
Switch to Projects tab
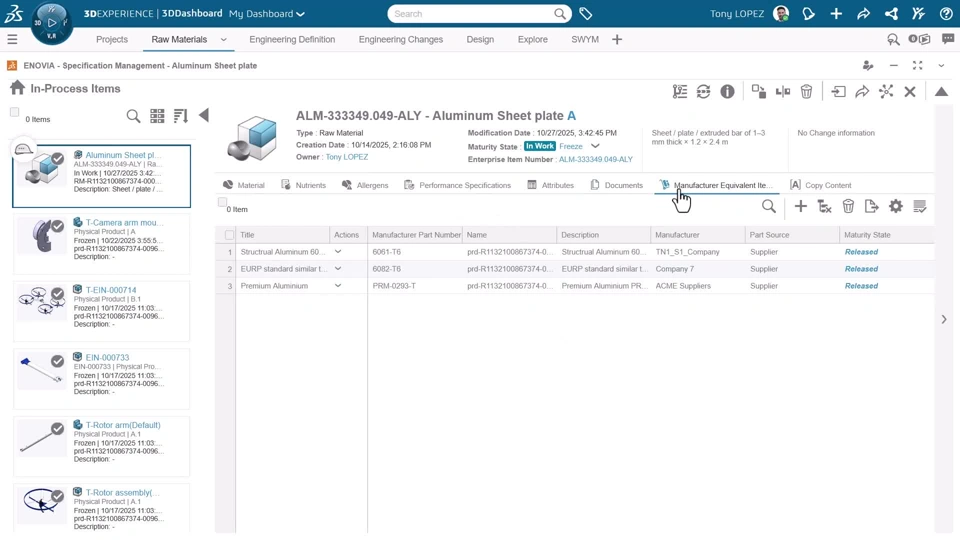[112, 39]
